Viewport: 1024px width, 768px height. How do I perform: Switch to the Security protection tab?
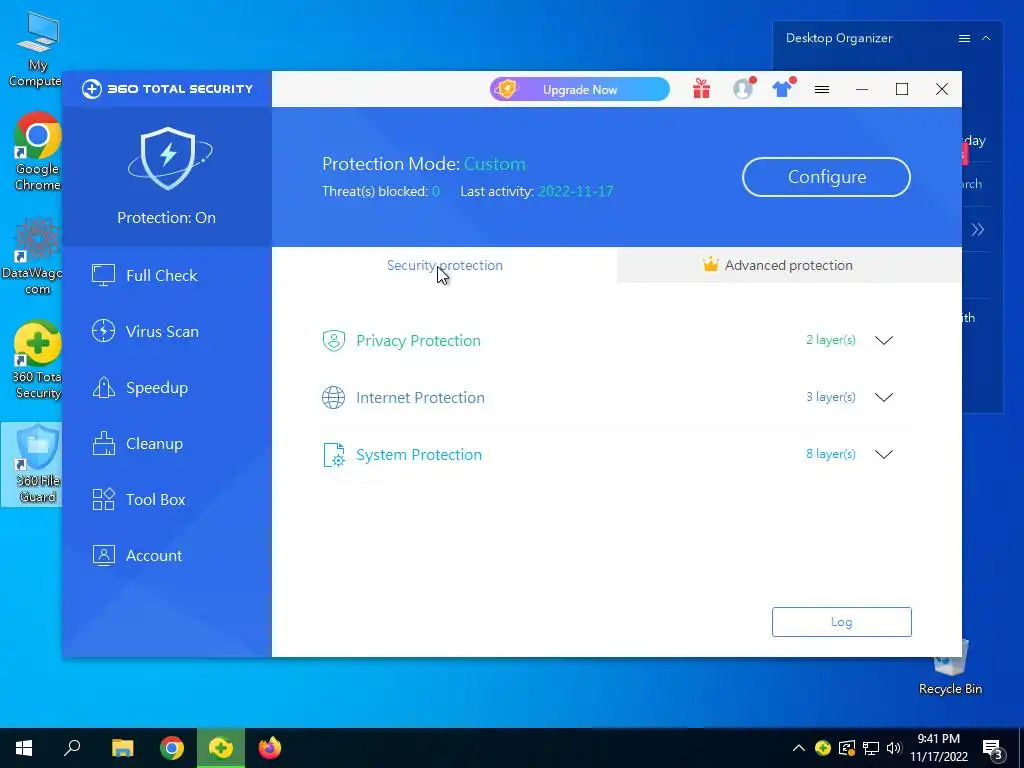pos(444,265)
